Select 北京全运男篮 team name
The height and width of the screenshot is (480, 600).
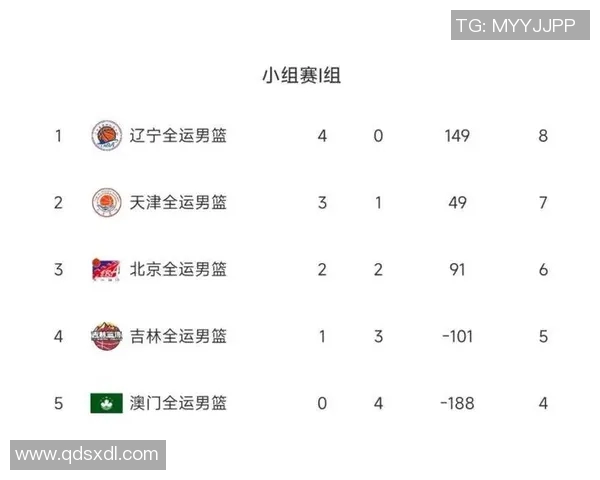click(x=178, y=269)
